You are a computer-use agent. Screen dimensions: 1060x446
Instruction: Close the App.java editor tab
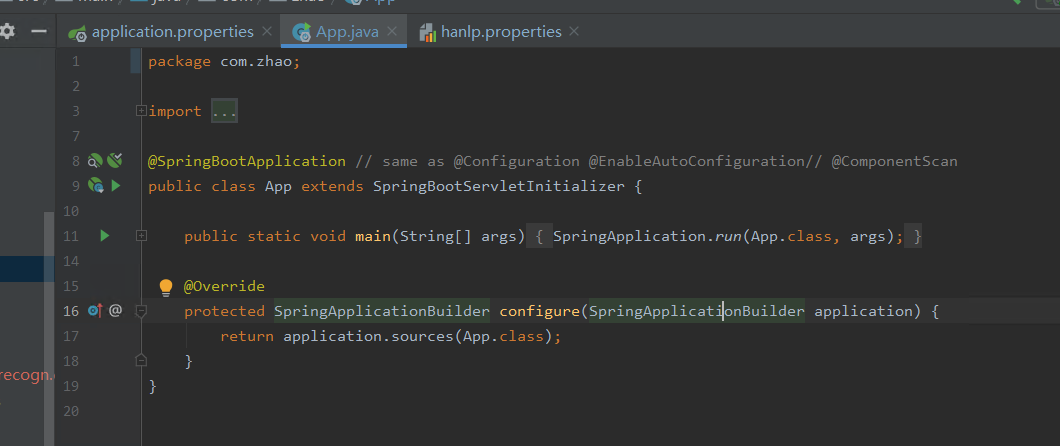click(393, 32)
